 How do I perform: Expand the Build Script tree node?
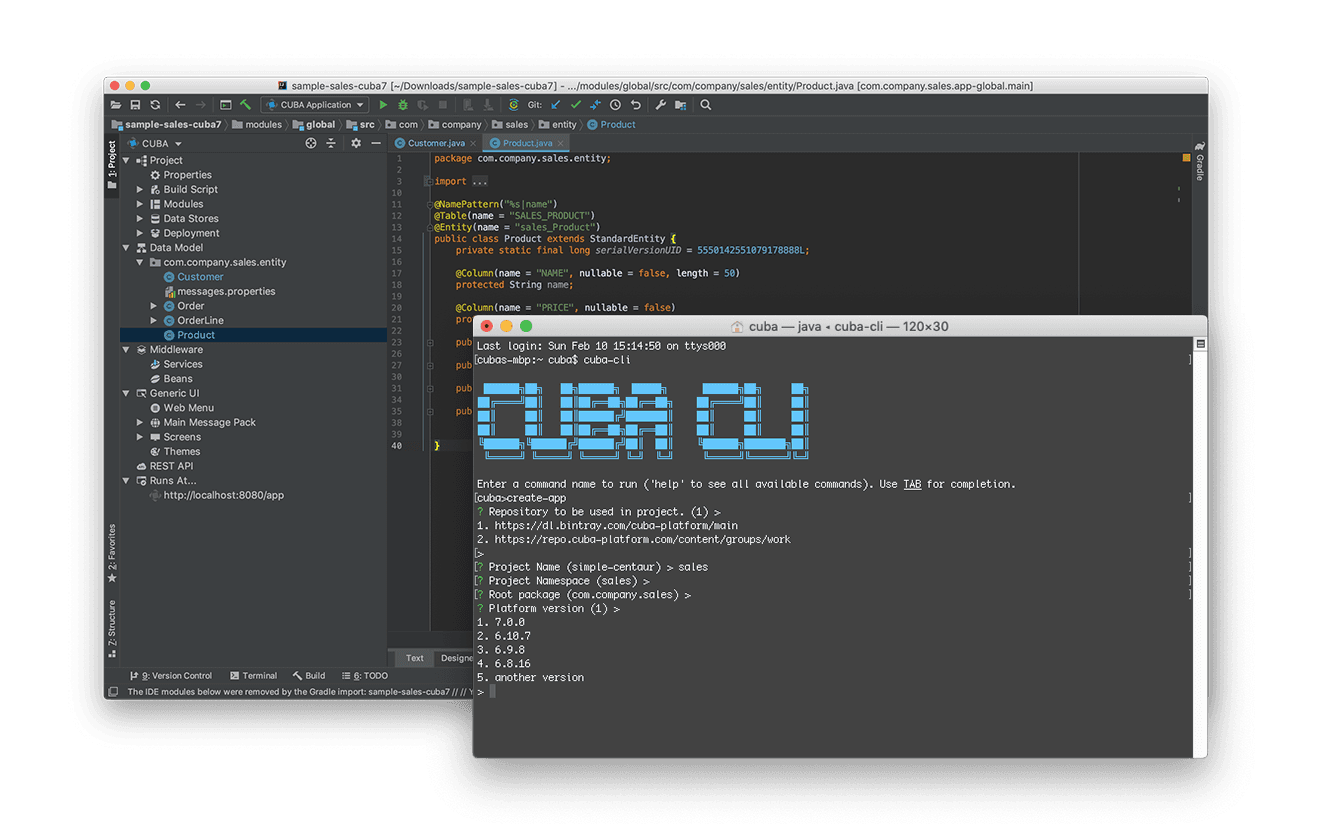pyautogui.click(x=140, y=189)
